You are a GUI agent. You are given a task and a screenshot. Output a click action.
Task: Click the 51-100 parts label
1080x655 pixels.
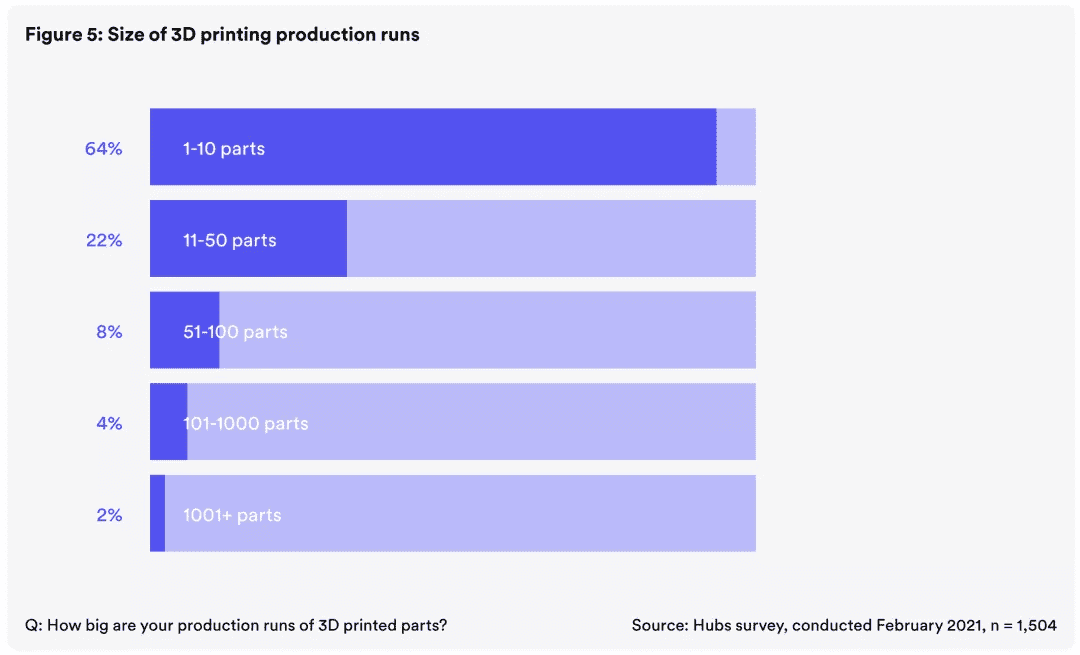(235, 332)
